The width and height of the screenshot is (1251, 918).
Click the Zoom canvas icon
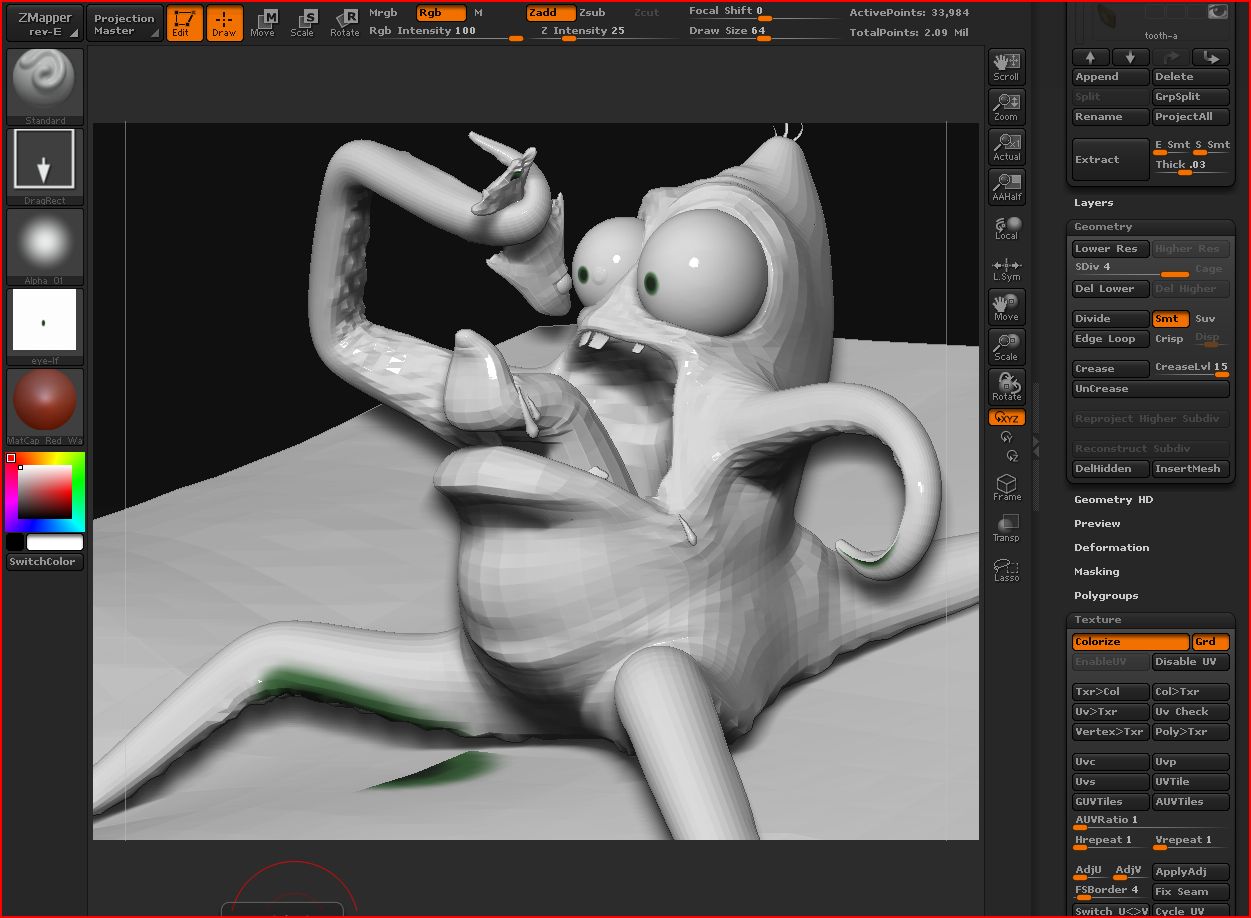point(1006,106)
